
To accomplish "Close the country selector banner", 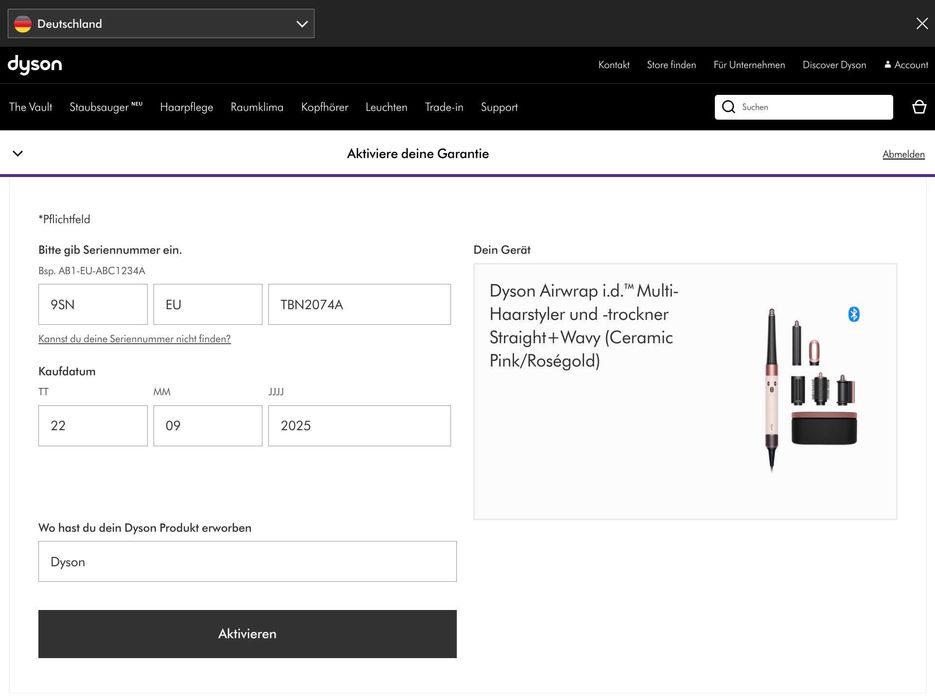I will [922, 23].
